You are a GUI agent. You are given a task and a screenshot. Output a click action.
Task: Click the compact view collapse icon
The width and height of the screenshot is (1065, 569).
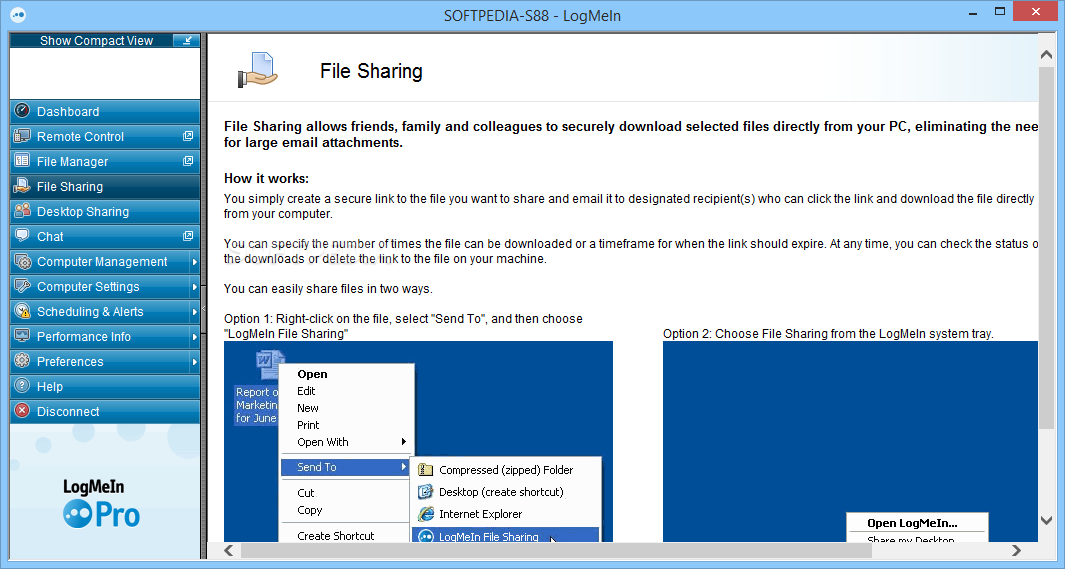click(186, 41)
